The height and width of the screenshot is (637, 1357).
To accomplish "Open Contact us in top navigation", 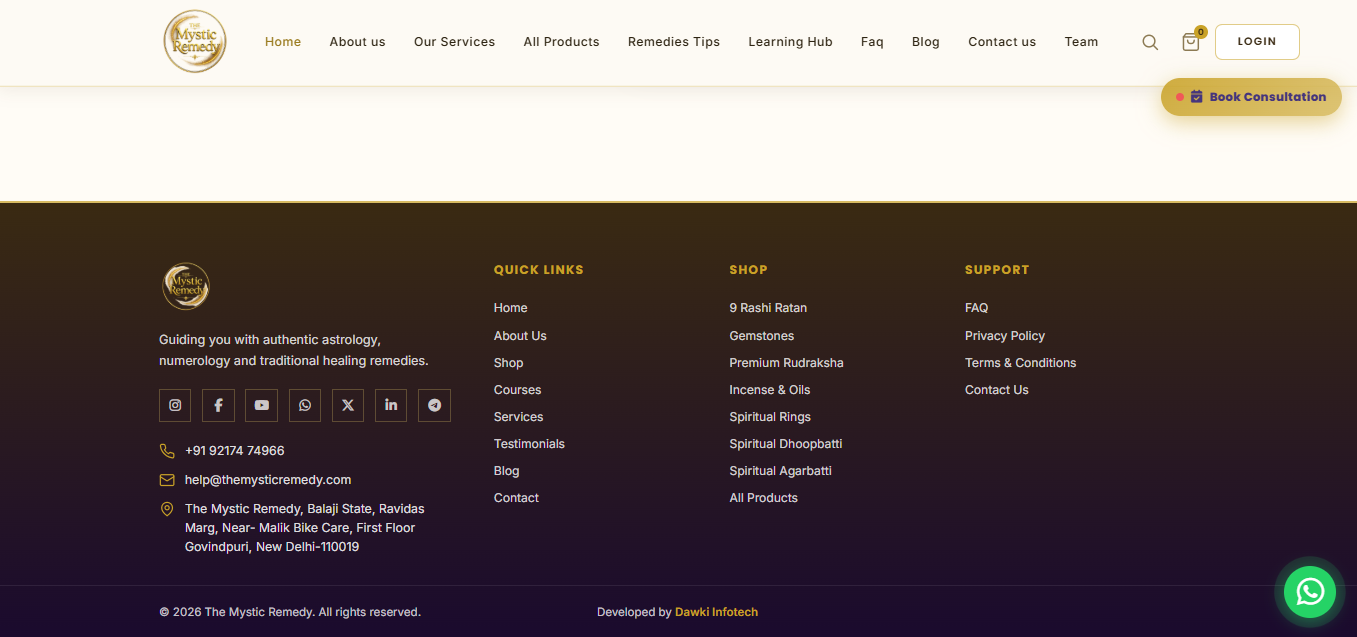I will point(1002,42).
